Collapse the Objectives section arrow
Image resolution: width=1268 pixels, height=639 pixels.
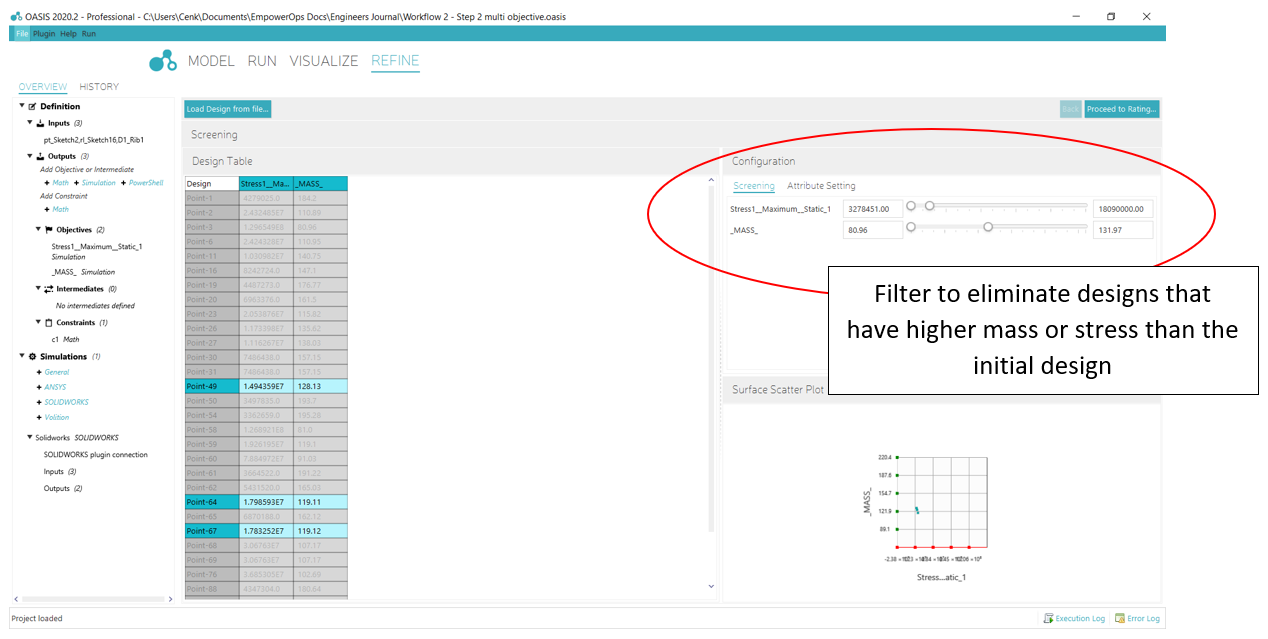point(38,230)
